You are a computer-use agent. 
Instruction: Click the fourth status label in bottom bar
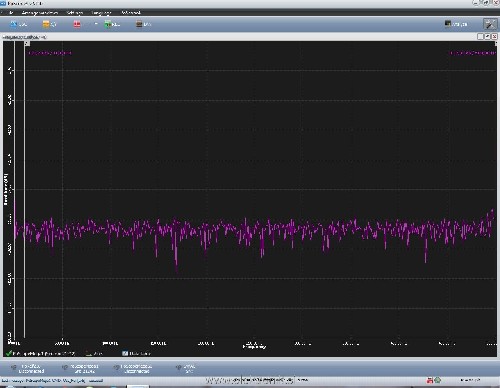coord(189,368)
